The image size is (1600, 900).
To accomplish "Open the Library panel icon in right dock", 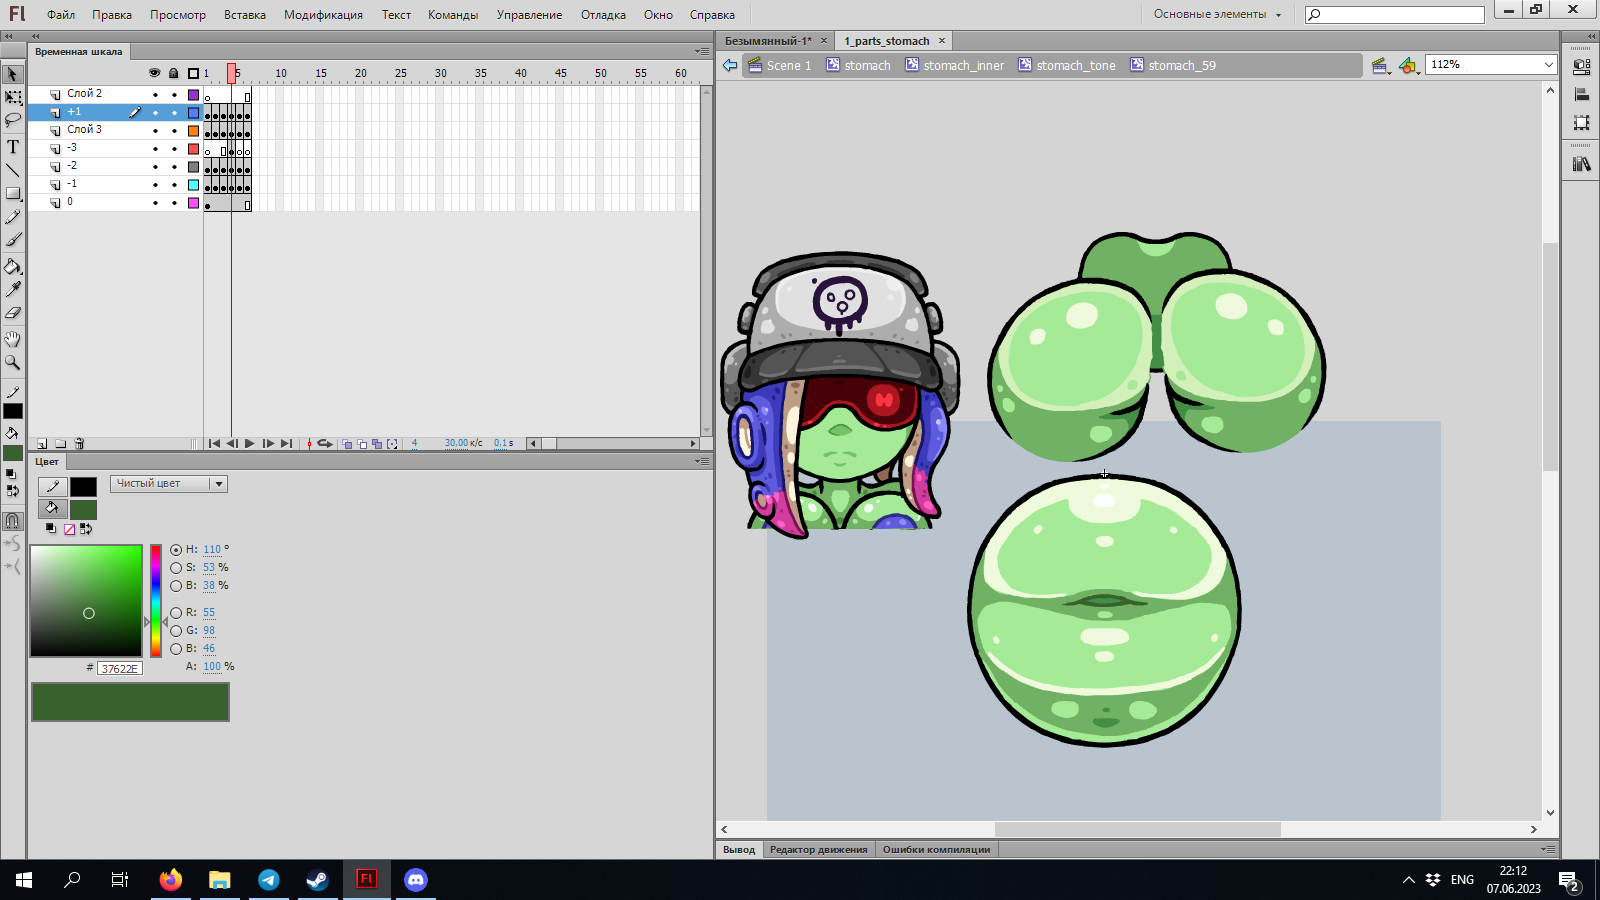I will pos(1582,164).
